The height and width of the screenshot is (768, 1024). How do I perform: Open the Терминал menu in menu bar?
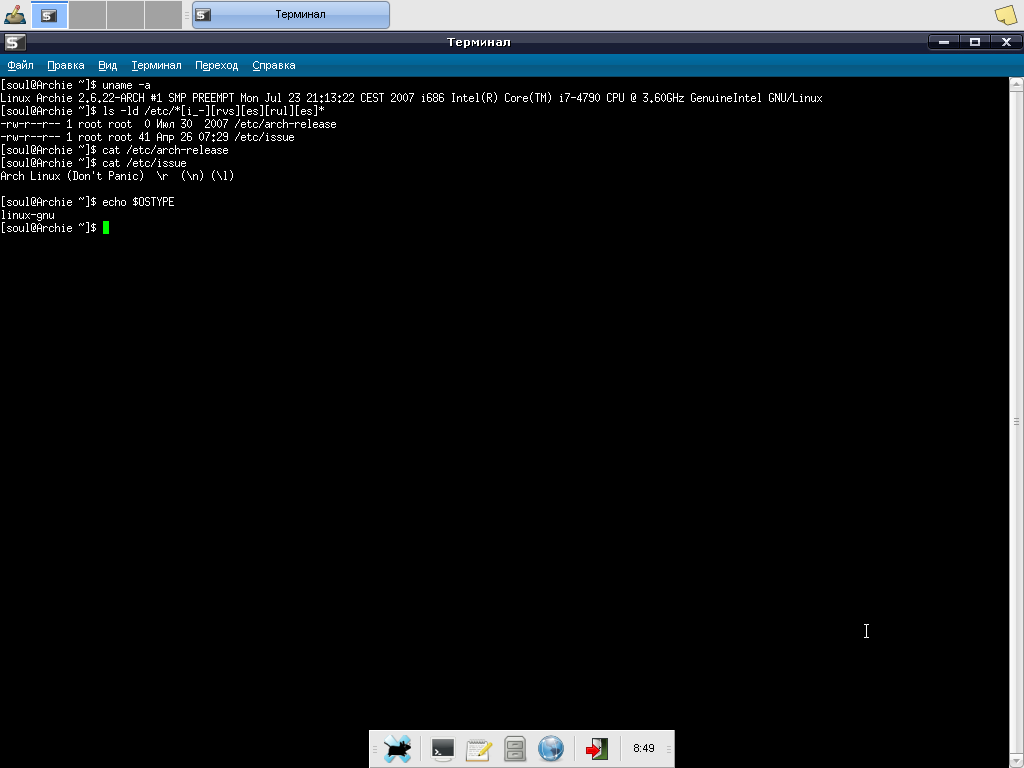click(156, 65)
